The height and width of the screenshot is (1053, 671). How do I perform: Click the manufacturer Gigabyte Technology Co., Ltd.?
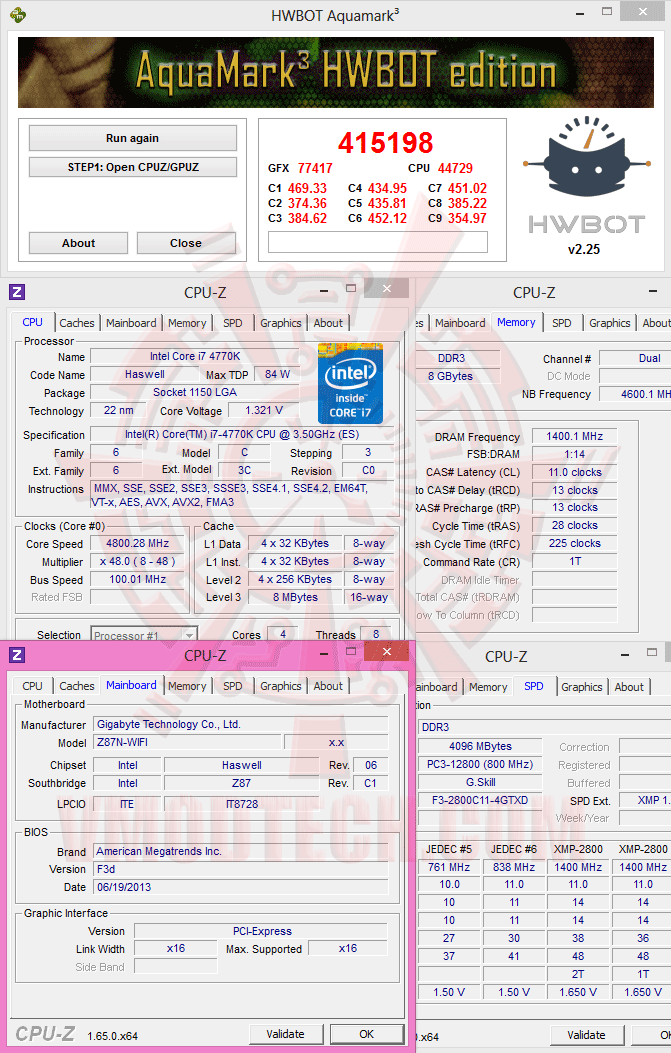[x=240, y=724]
